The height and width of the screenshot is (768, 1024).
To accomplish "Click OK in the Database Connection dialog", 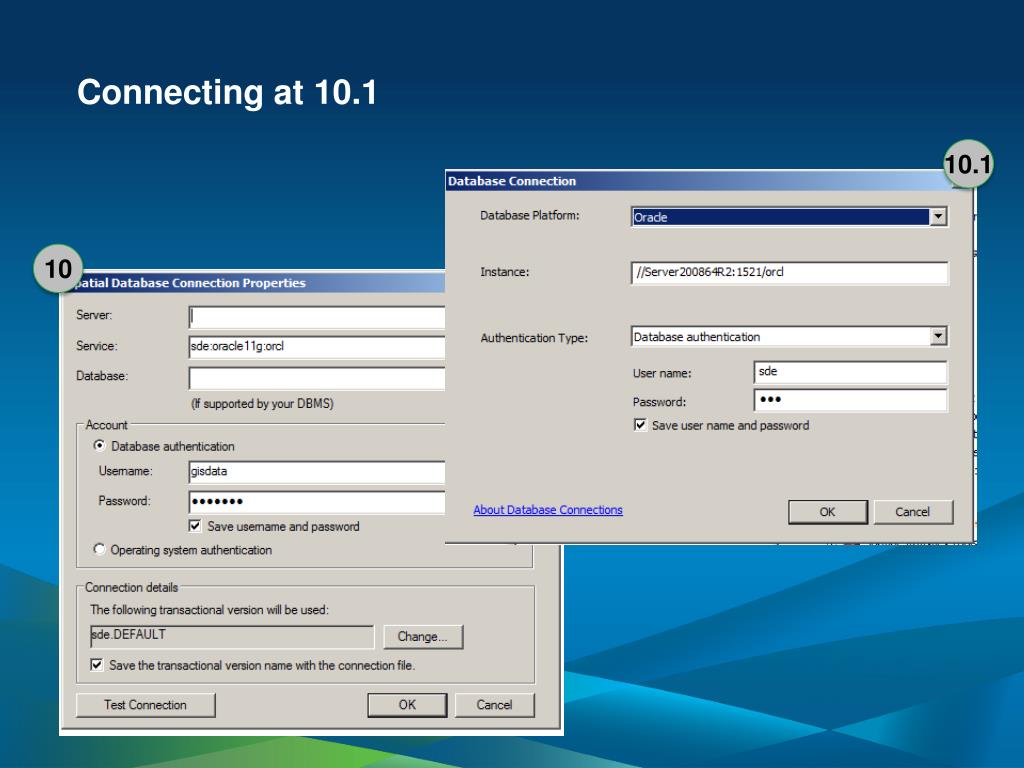I will point(827,512).
